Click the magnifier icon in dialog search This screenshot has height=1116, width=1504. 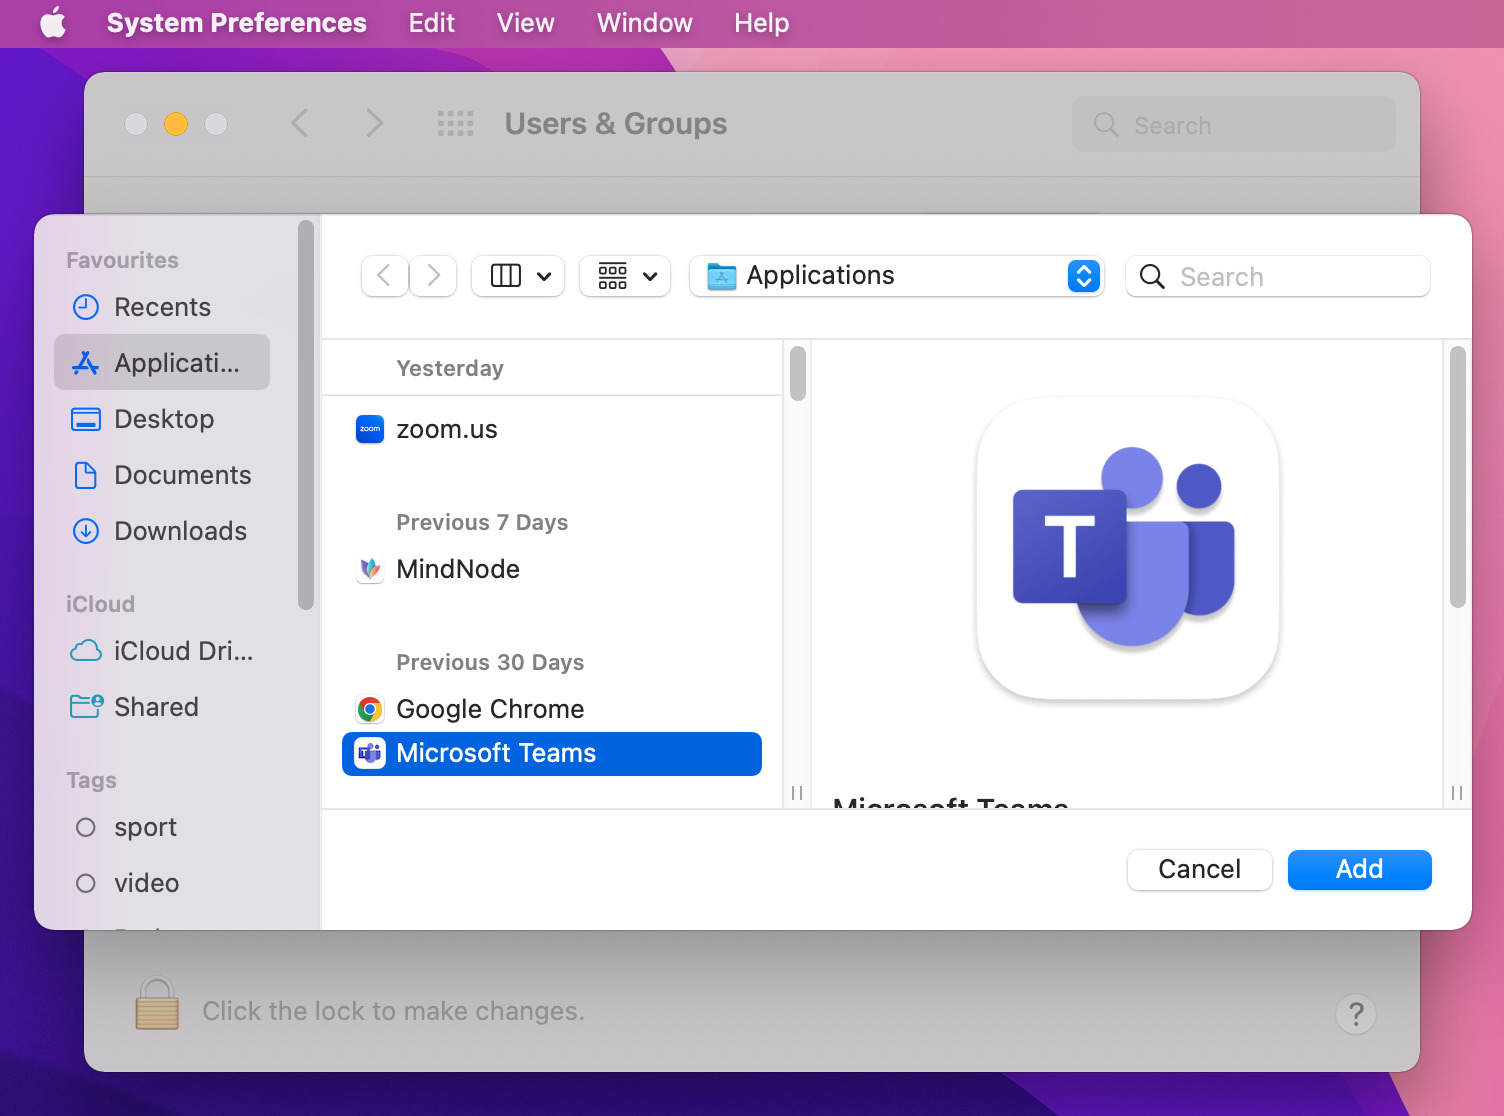tap(1152, 277)
